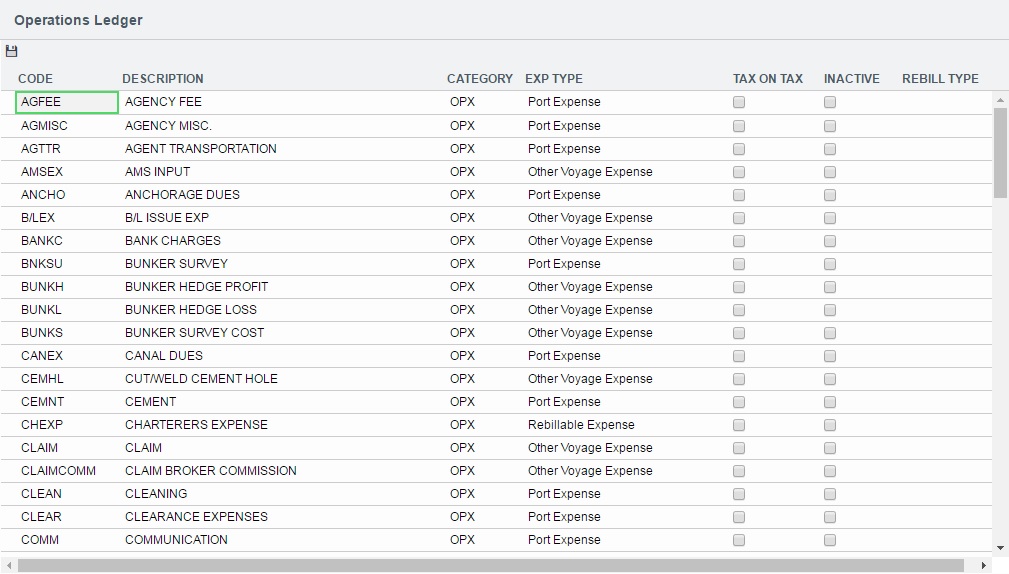Sort by the CODE column header

(35, 79)
